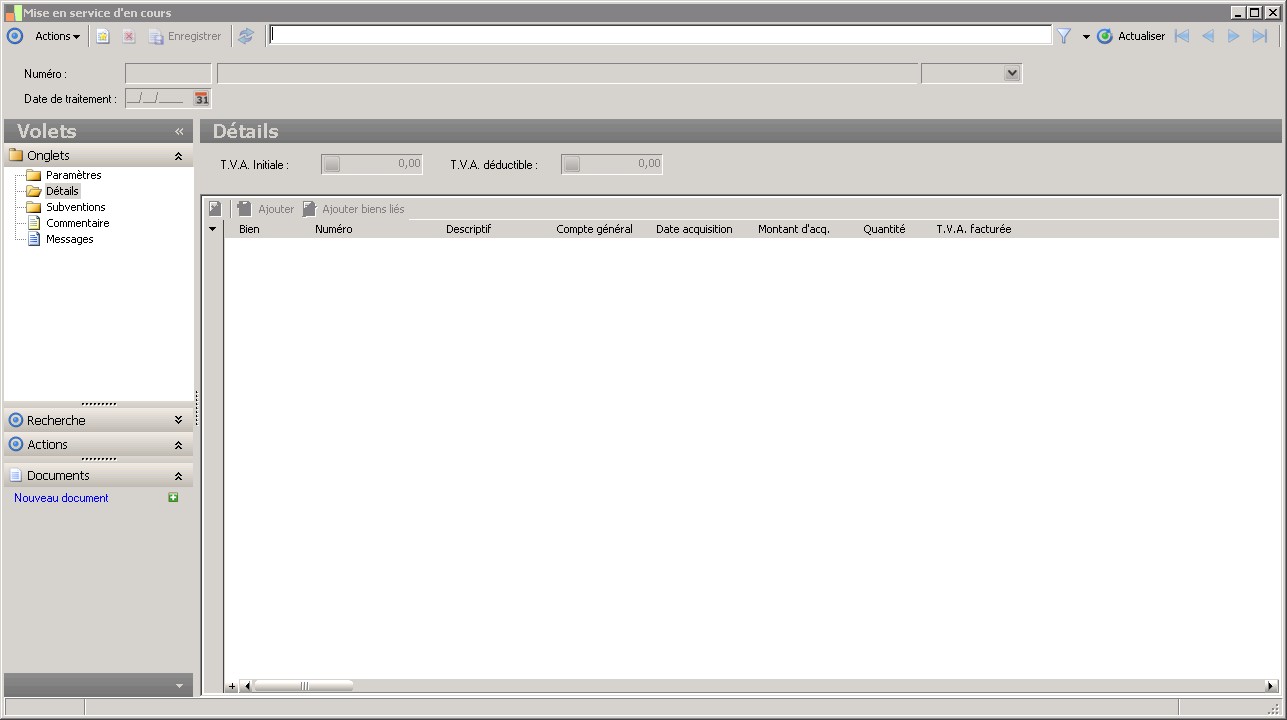
Task: Go to the next record
Action: tap(1234, 36)
